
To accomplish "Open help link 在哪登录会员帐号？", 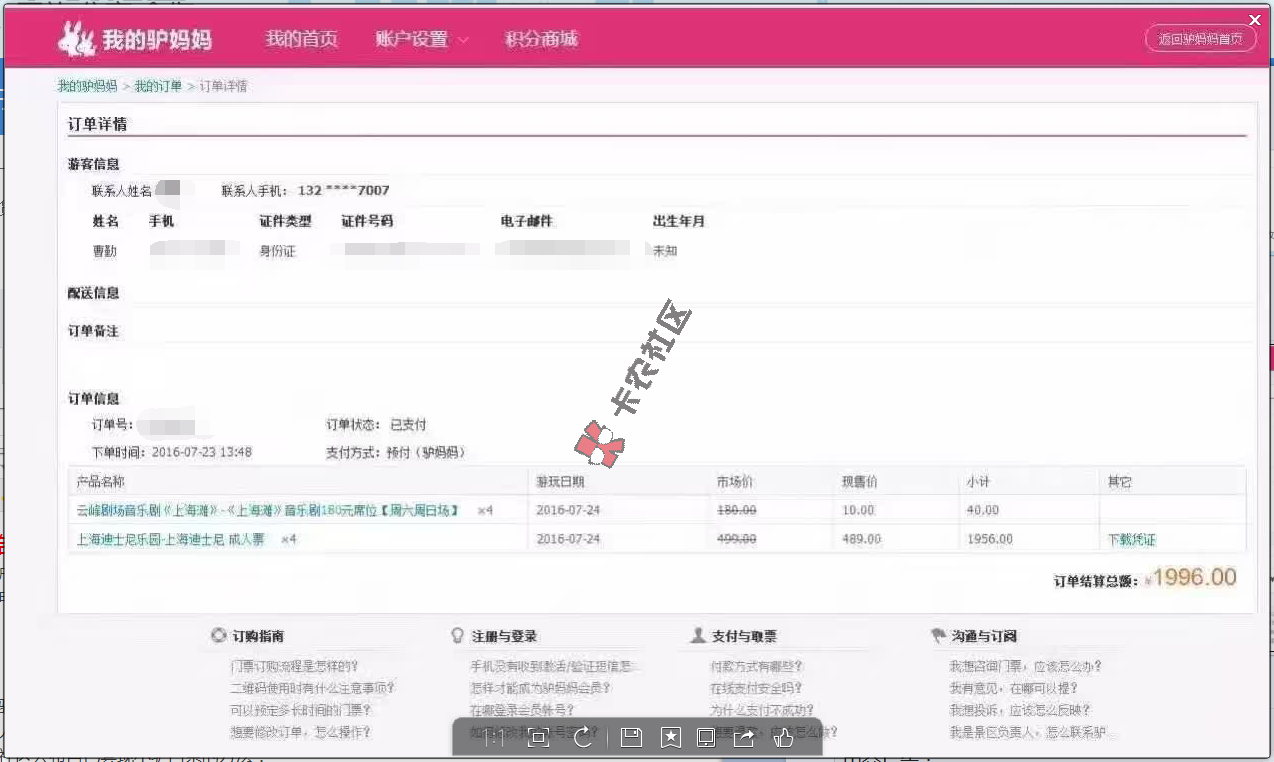I will point(522,710).
